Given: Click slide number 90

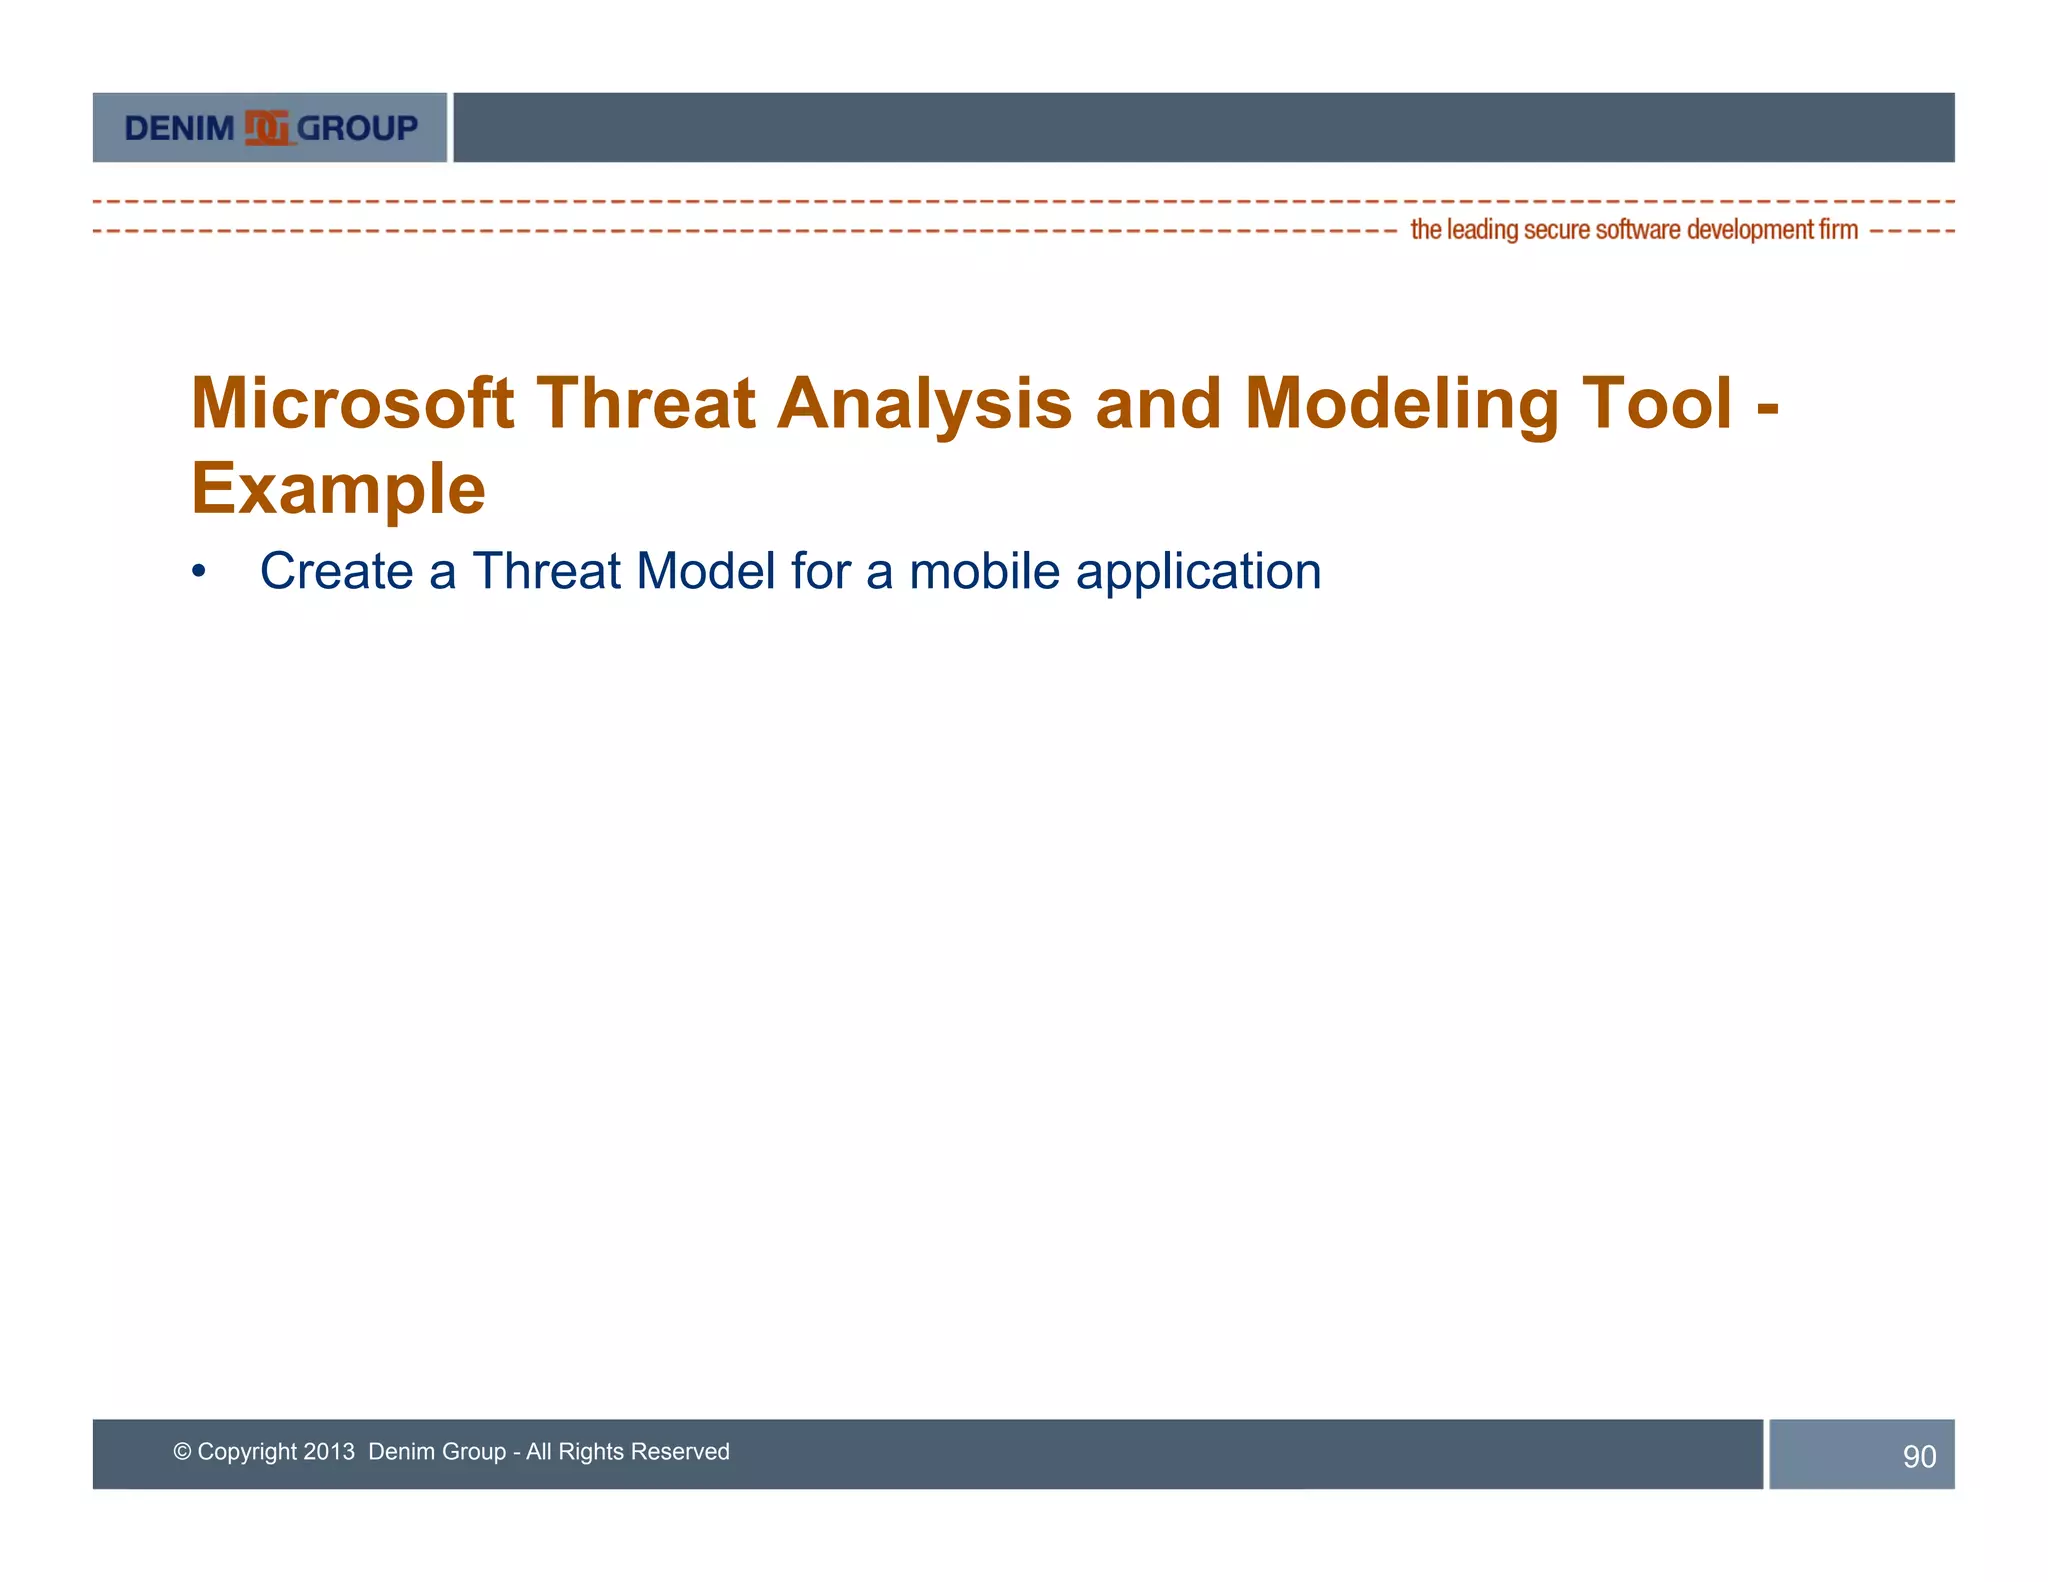Looking at the screenshot, I should 1918,1456.
